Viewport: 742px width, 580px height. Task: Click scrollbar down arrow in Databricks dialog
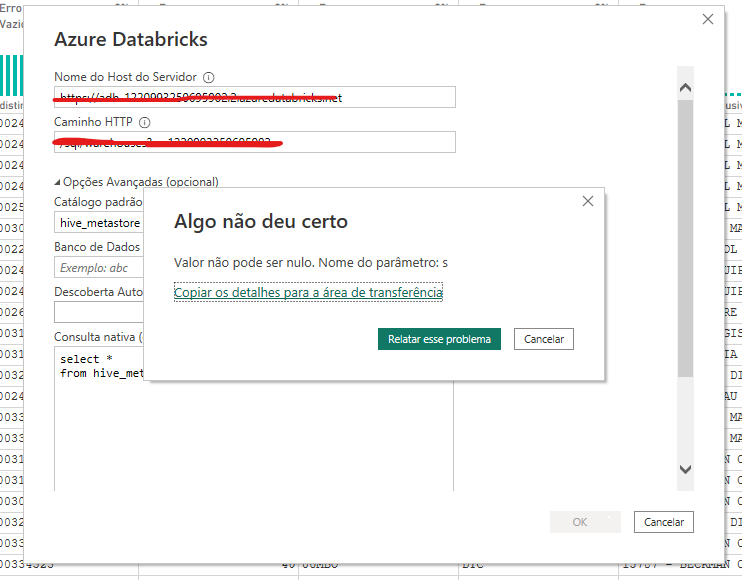click(685, 469)
